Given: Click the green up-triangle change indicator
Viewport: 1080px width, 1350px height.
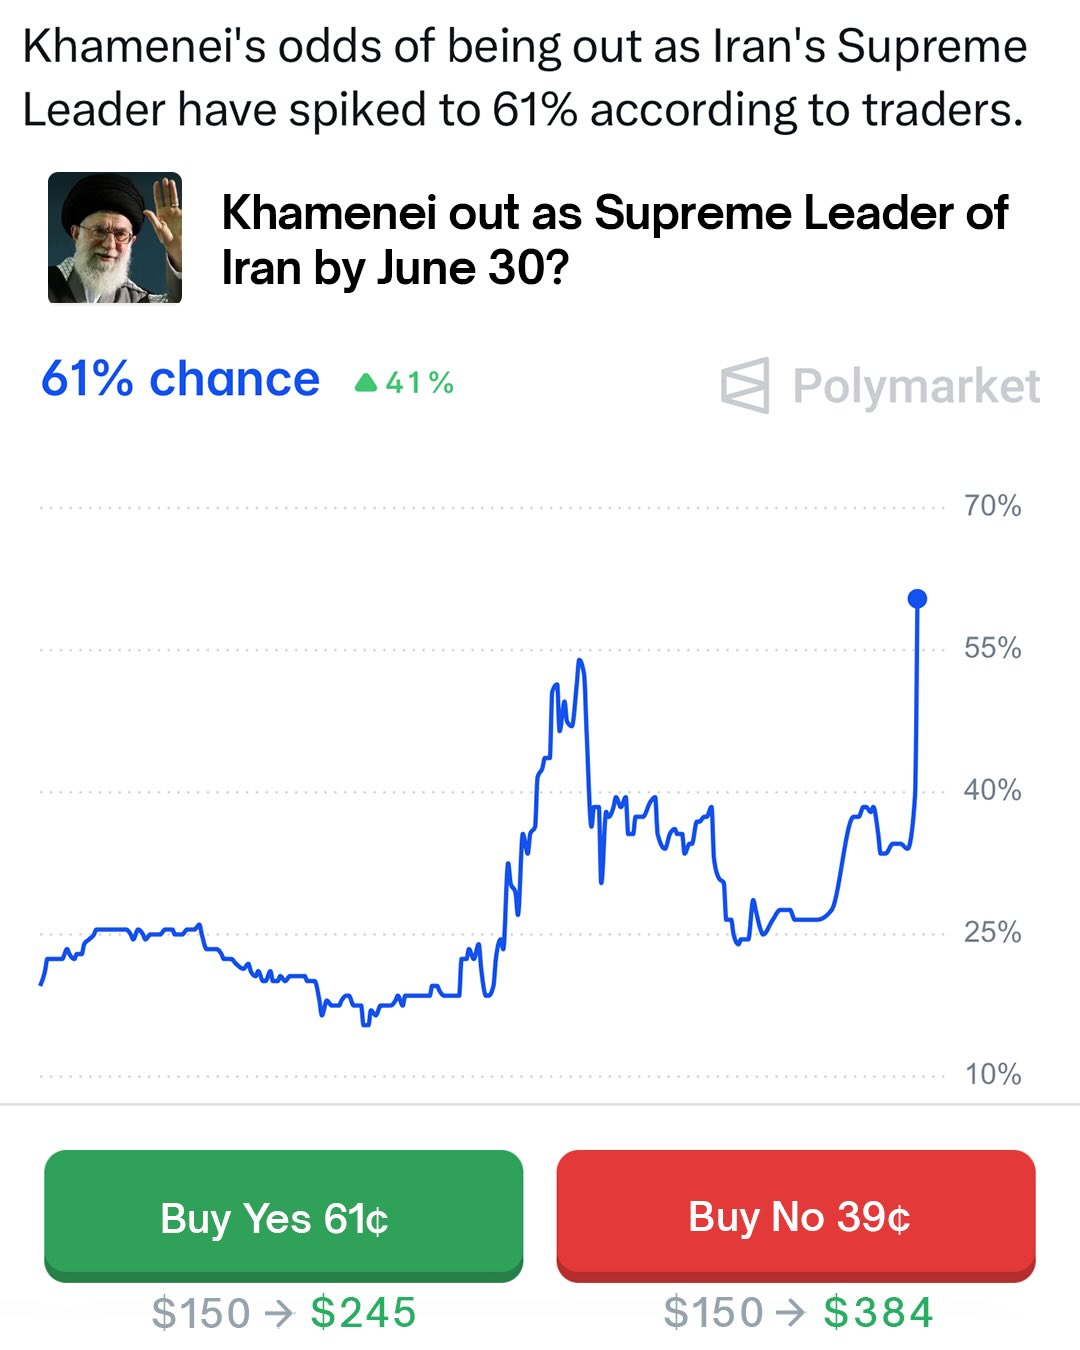Looking at the screenshot, I should point(366,383).
